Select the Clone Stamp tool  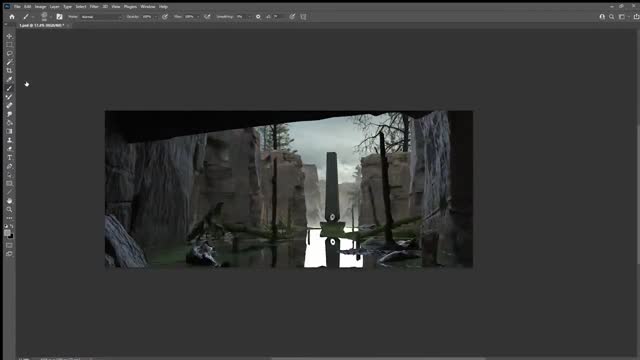(9, 140)
